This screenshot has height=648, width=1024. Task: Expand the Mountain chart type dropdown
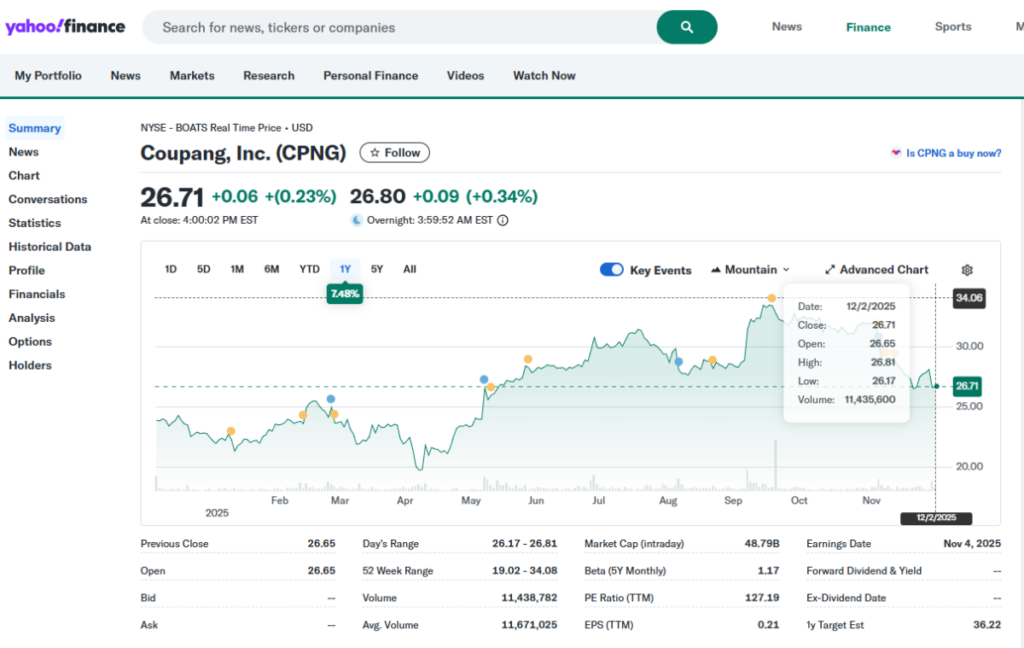(750, 270)
